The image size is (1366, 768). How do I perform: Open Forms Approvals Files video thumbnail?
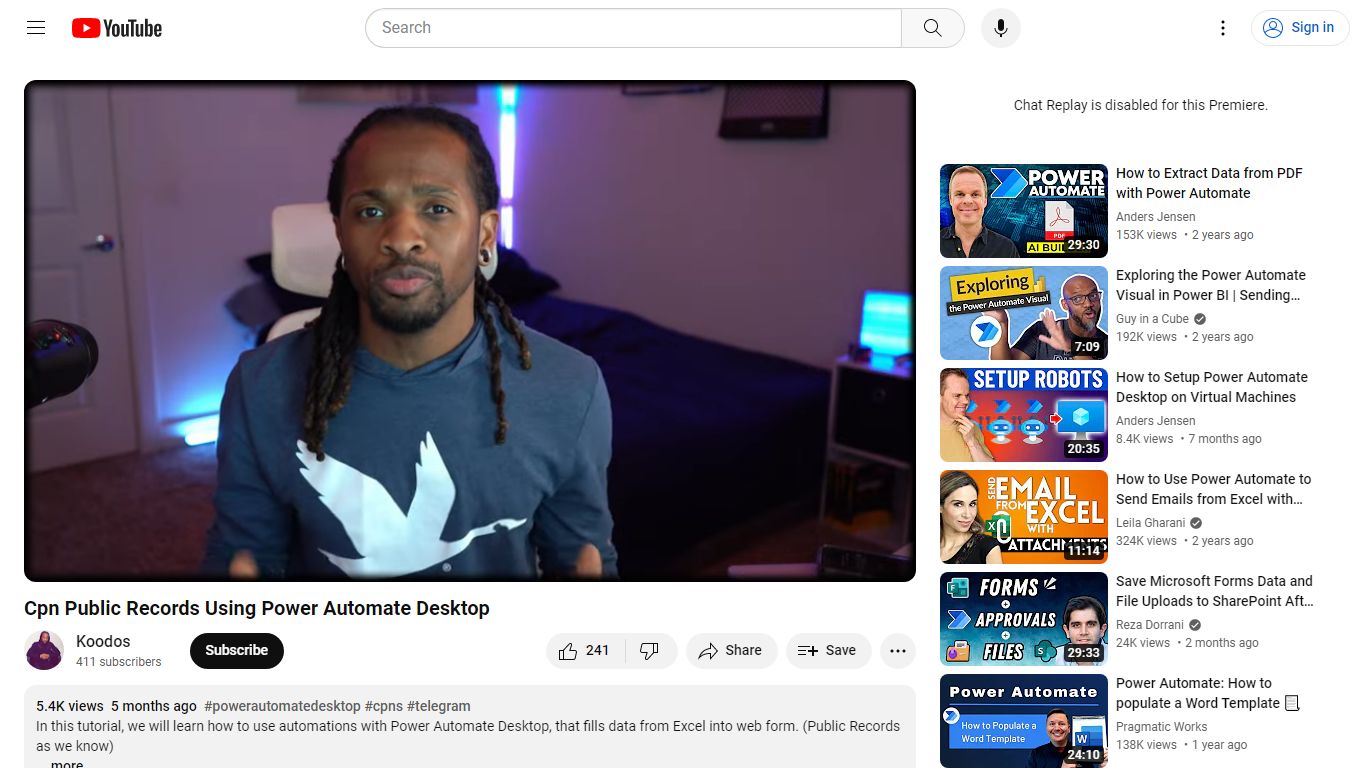click(x=1024, y=619)
